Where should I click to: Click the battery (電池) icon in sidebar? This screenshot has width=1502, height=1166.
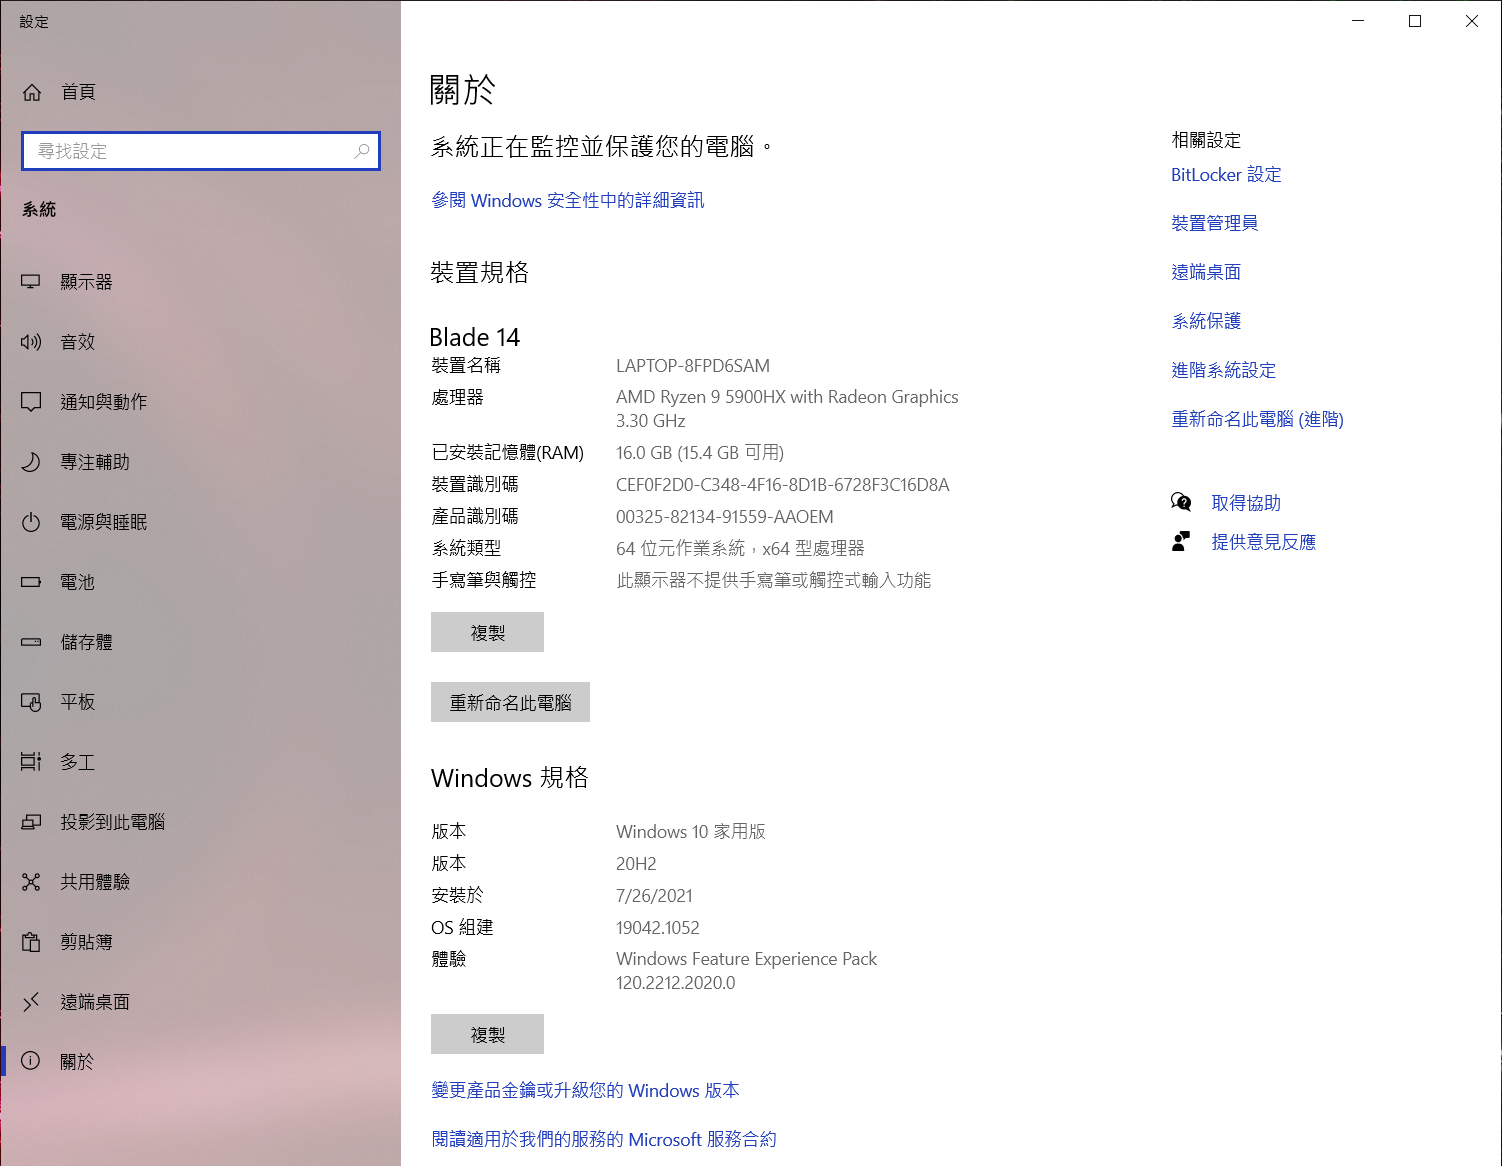(x=31, y=582)
